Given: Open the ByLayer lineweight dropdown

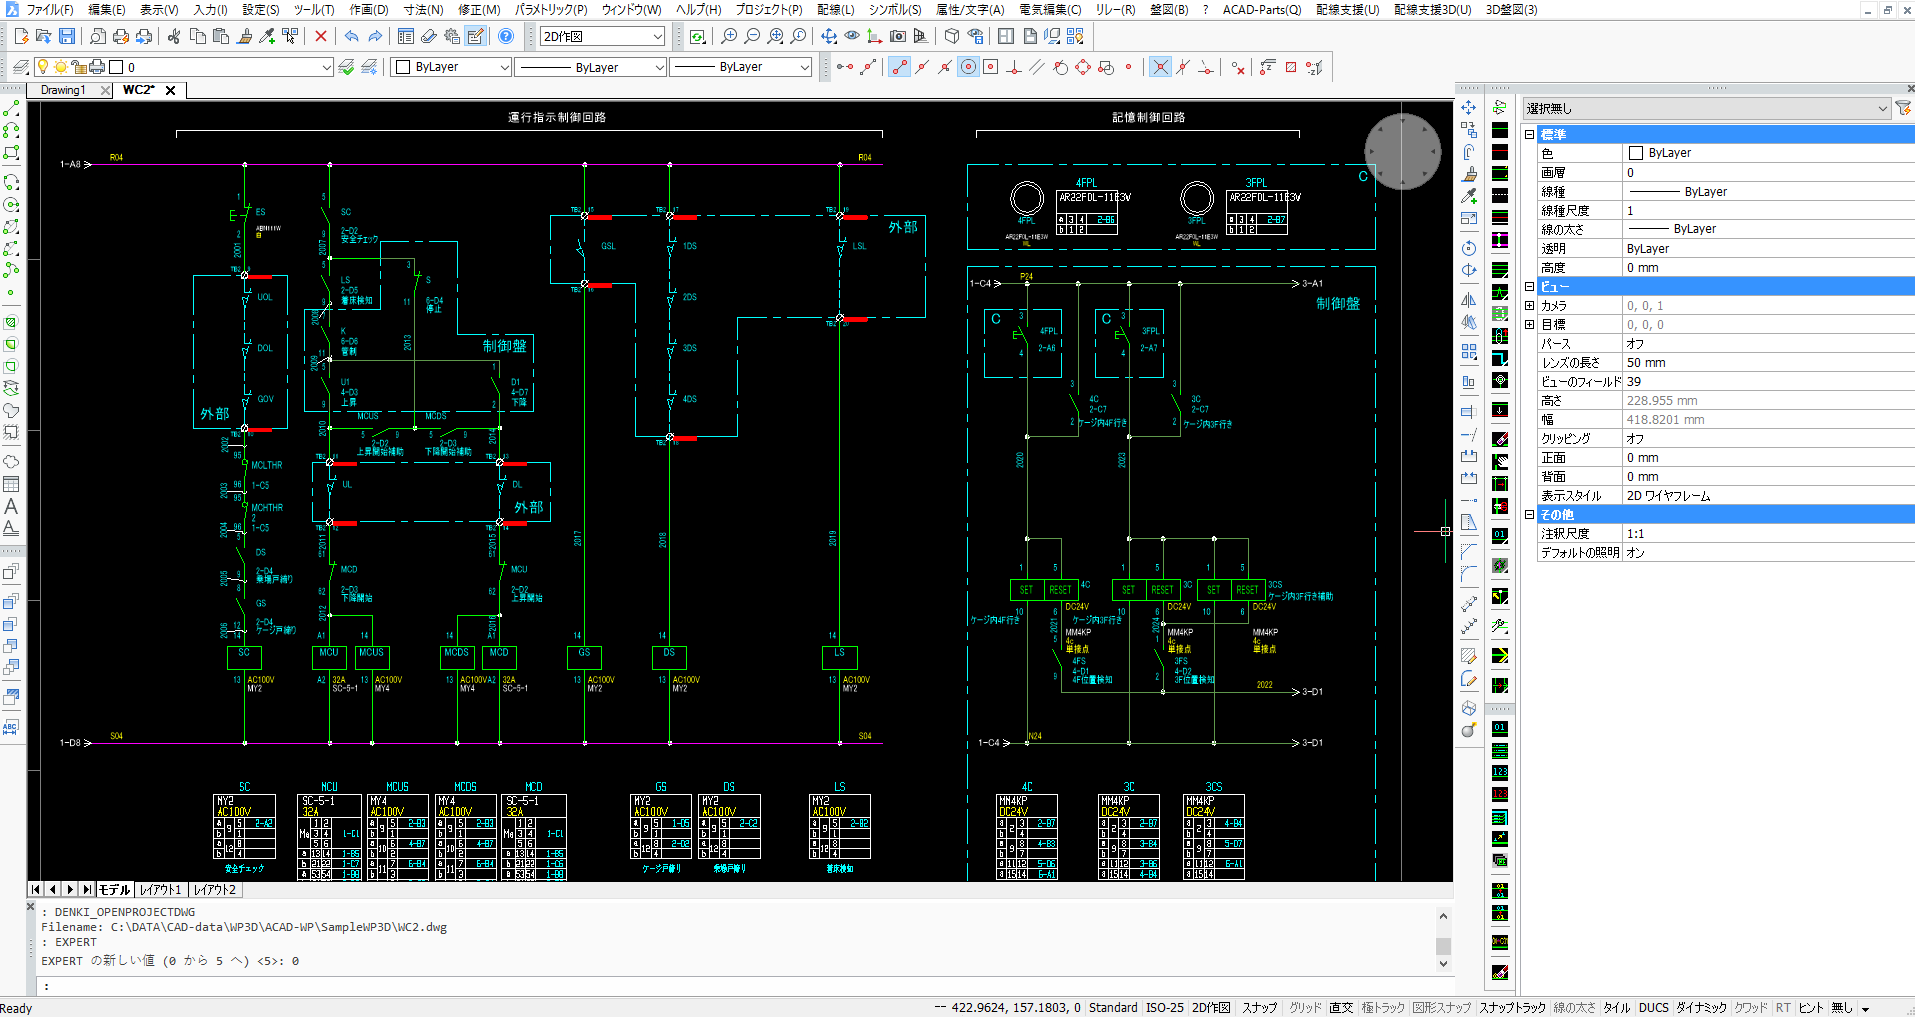Looking at the screenshot, I should (741, 67).
